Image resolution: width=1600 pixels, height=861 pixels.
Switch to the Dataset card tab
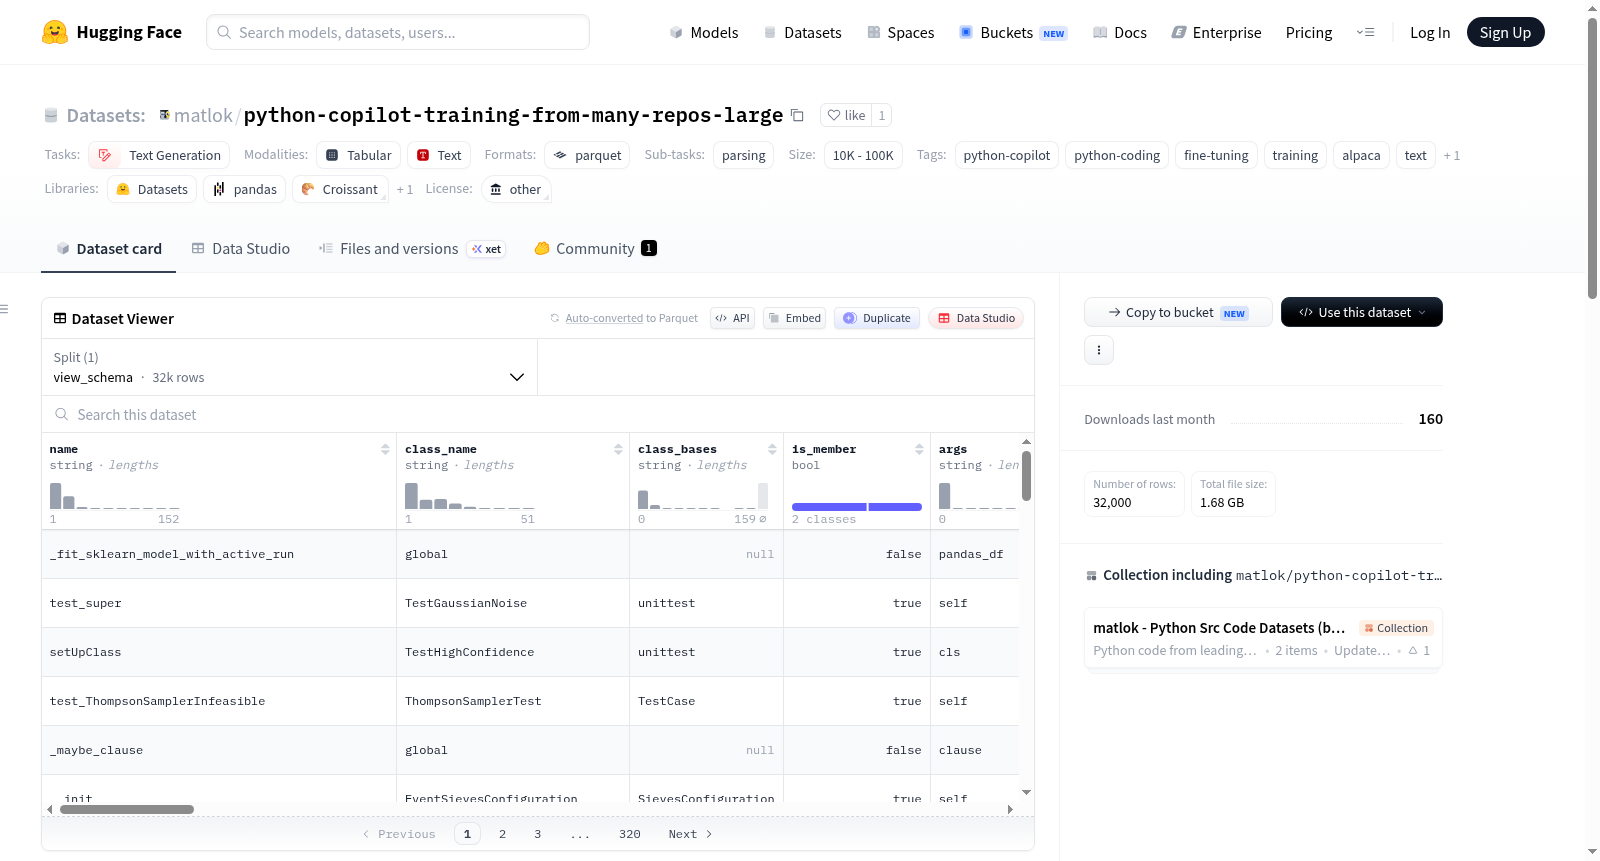point(109,249)
